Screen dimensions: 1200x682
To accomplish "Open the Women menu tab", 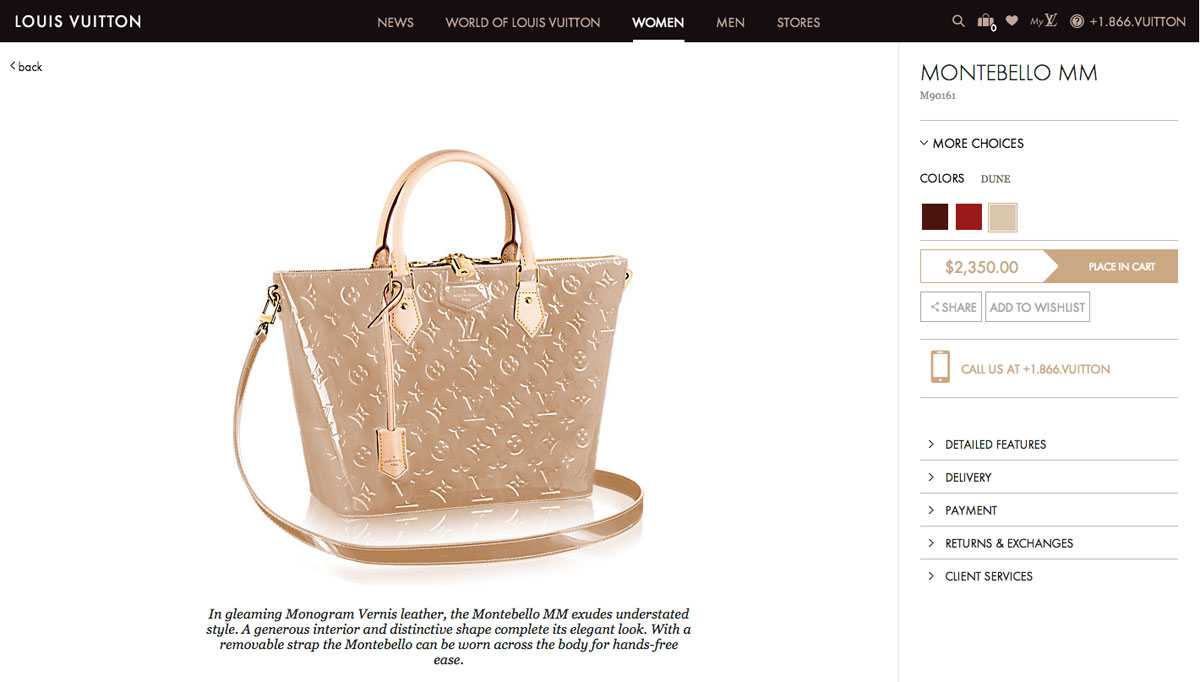I will click(658, 22).
